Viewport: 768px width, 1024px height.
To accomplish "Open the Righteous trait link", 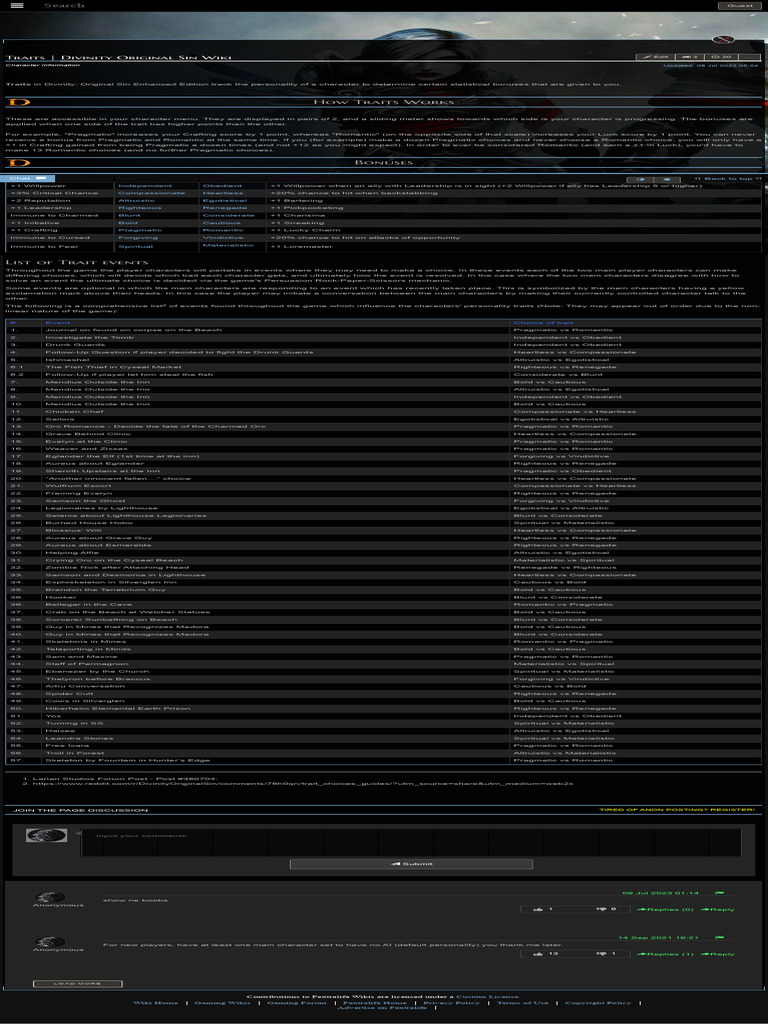I will (x=140, y=208).
